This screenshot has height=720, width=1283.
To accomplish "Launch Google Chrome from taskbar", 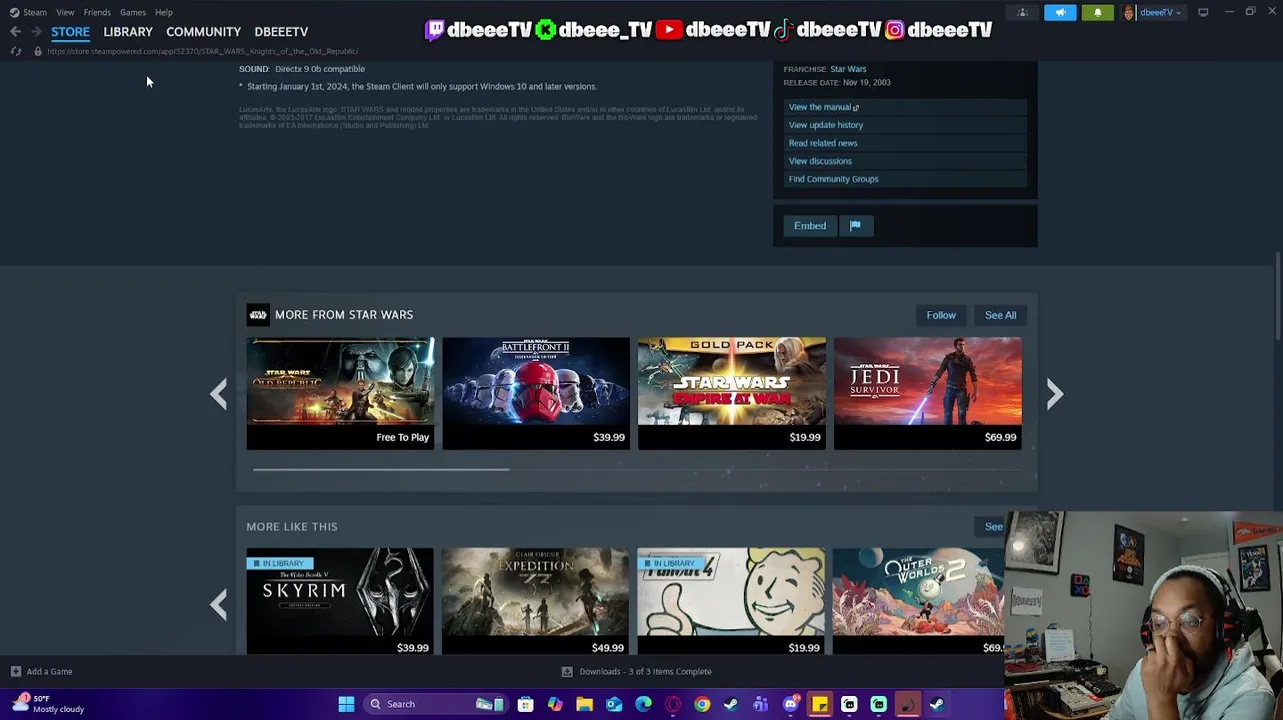I will click(x=702, y=704).
